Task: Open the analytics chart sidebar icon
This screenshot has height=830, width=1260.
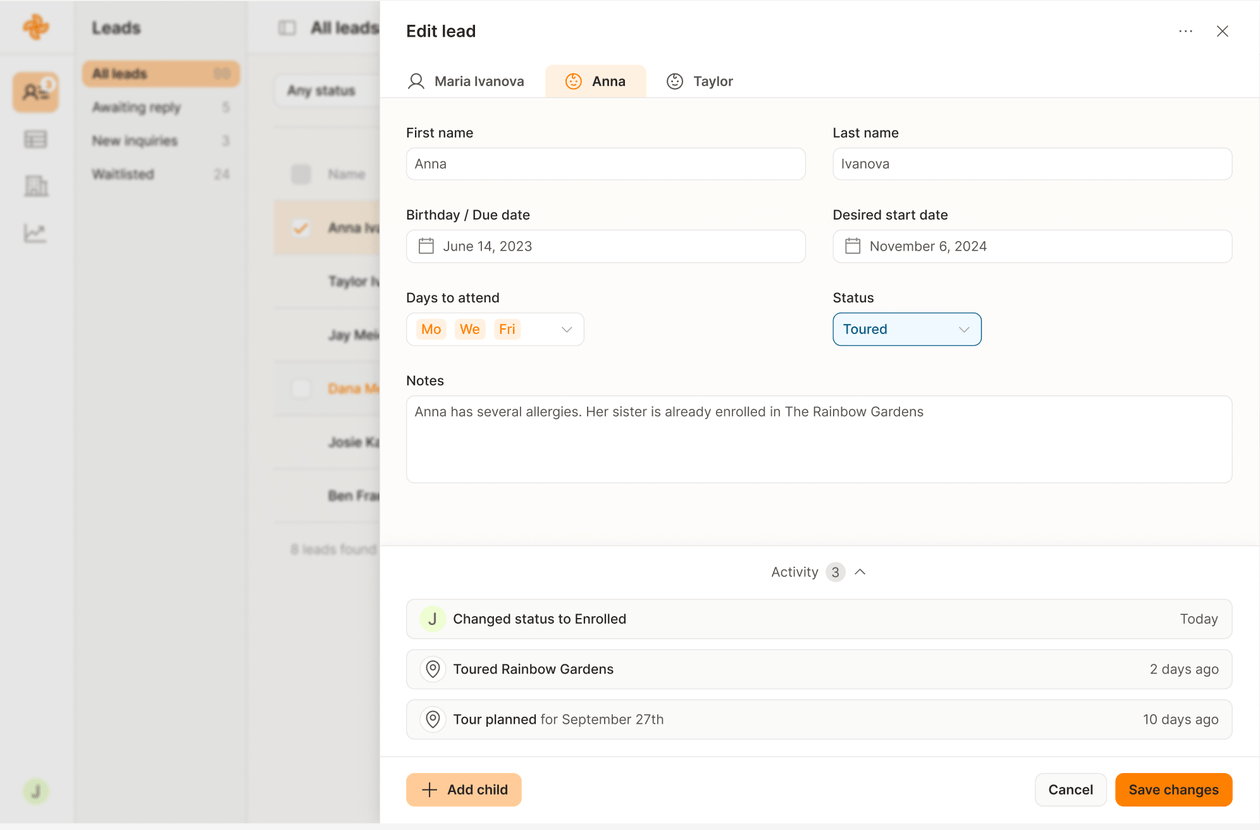Action: pos(35,233)
